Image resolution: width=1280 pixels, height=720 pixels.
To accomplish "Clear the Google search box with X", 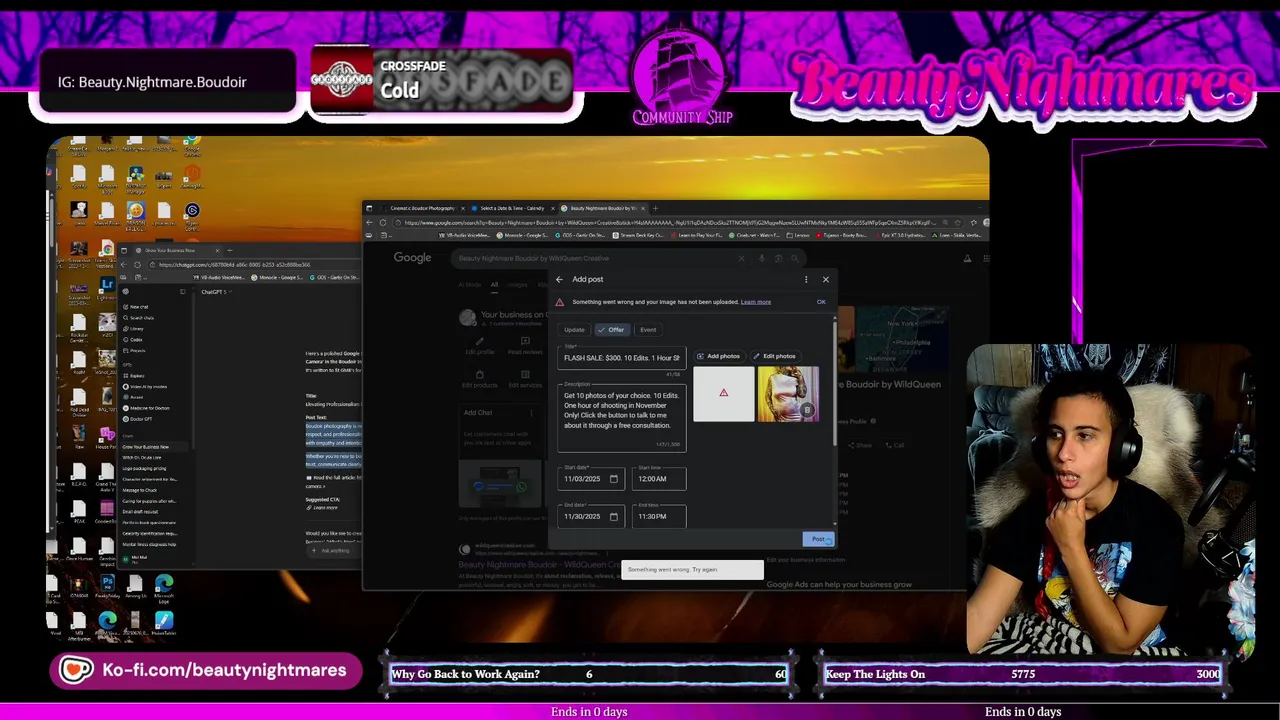I will coord(741,258).
